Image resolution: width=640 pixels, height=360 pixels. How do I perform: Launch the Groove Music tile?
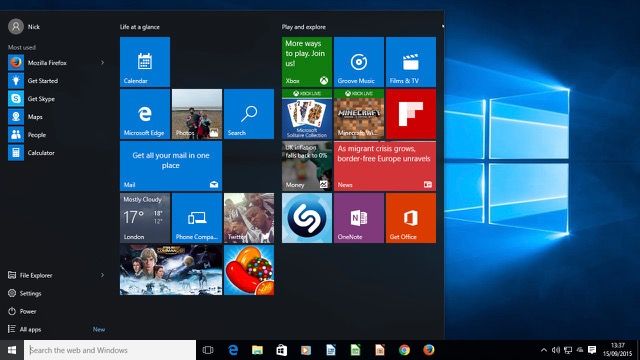tap(359, 62)
